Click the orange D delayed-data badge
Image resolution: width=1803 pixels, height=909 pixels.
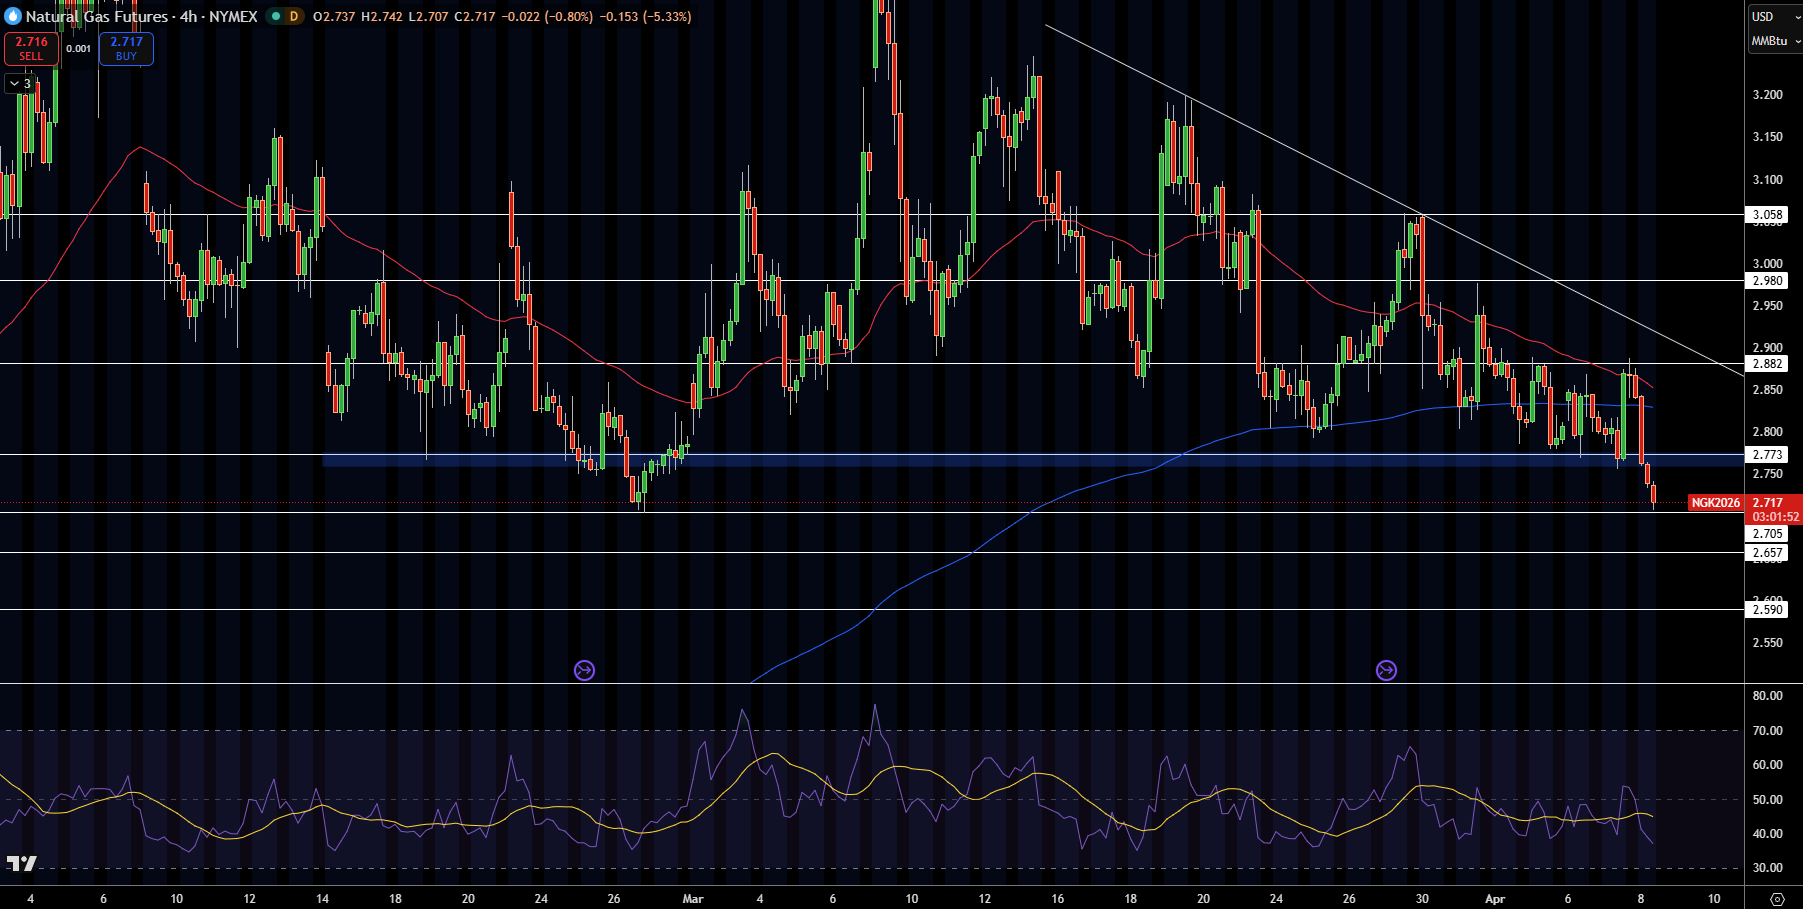(x=294, y=16)
